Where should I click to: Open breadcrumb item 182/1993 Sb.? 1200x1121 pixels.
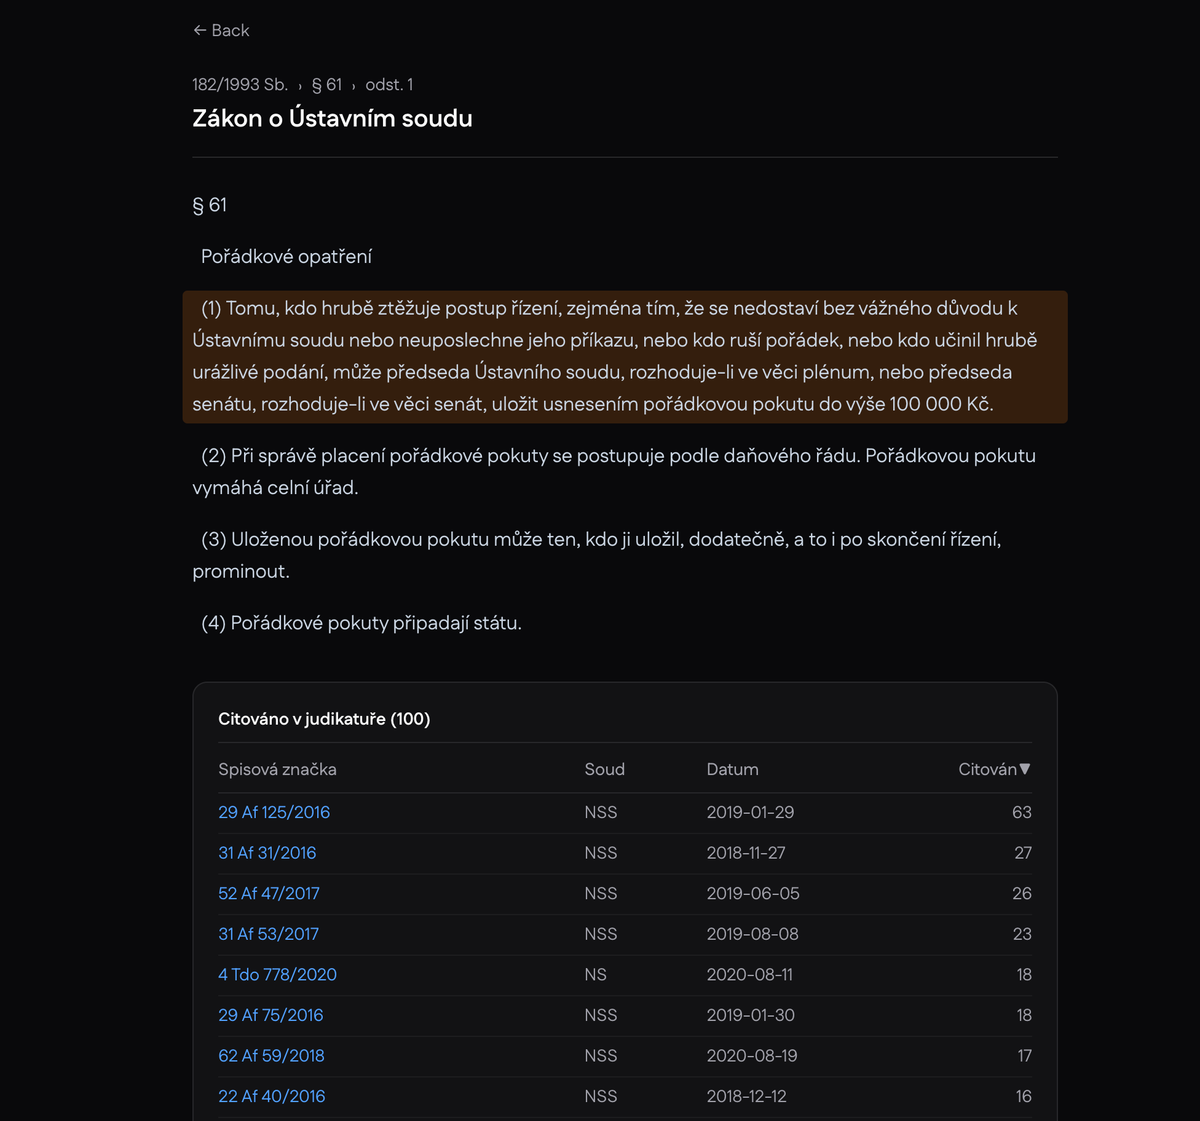(239, 85)
